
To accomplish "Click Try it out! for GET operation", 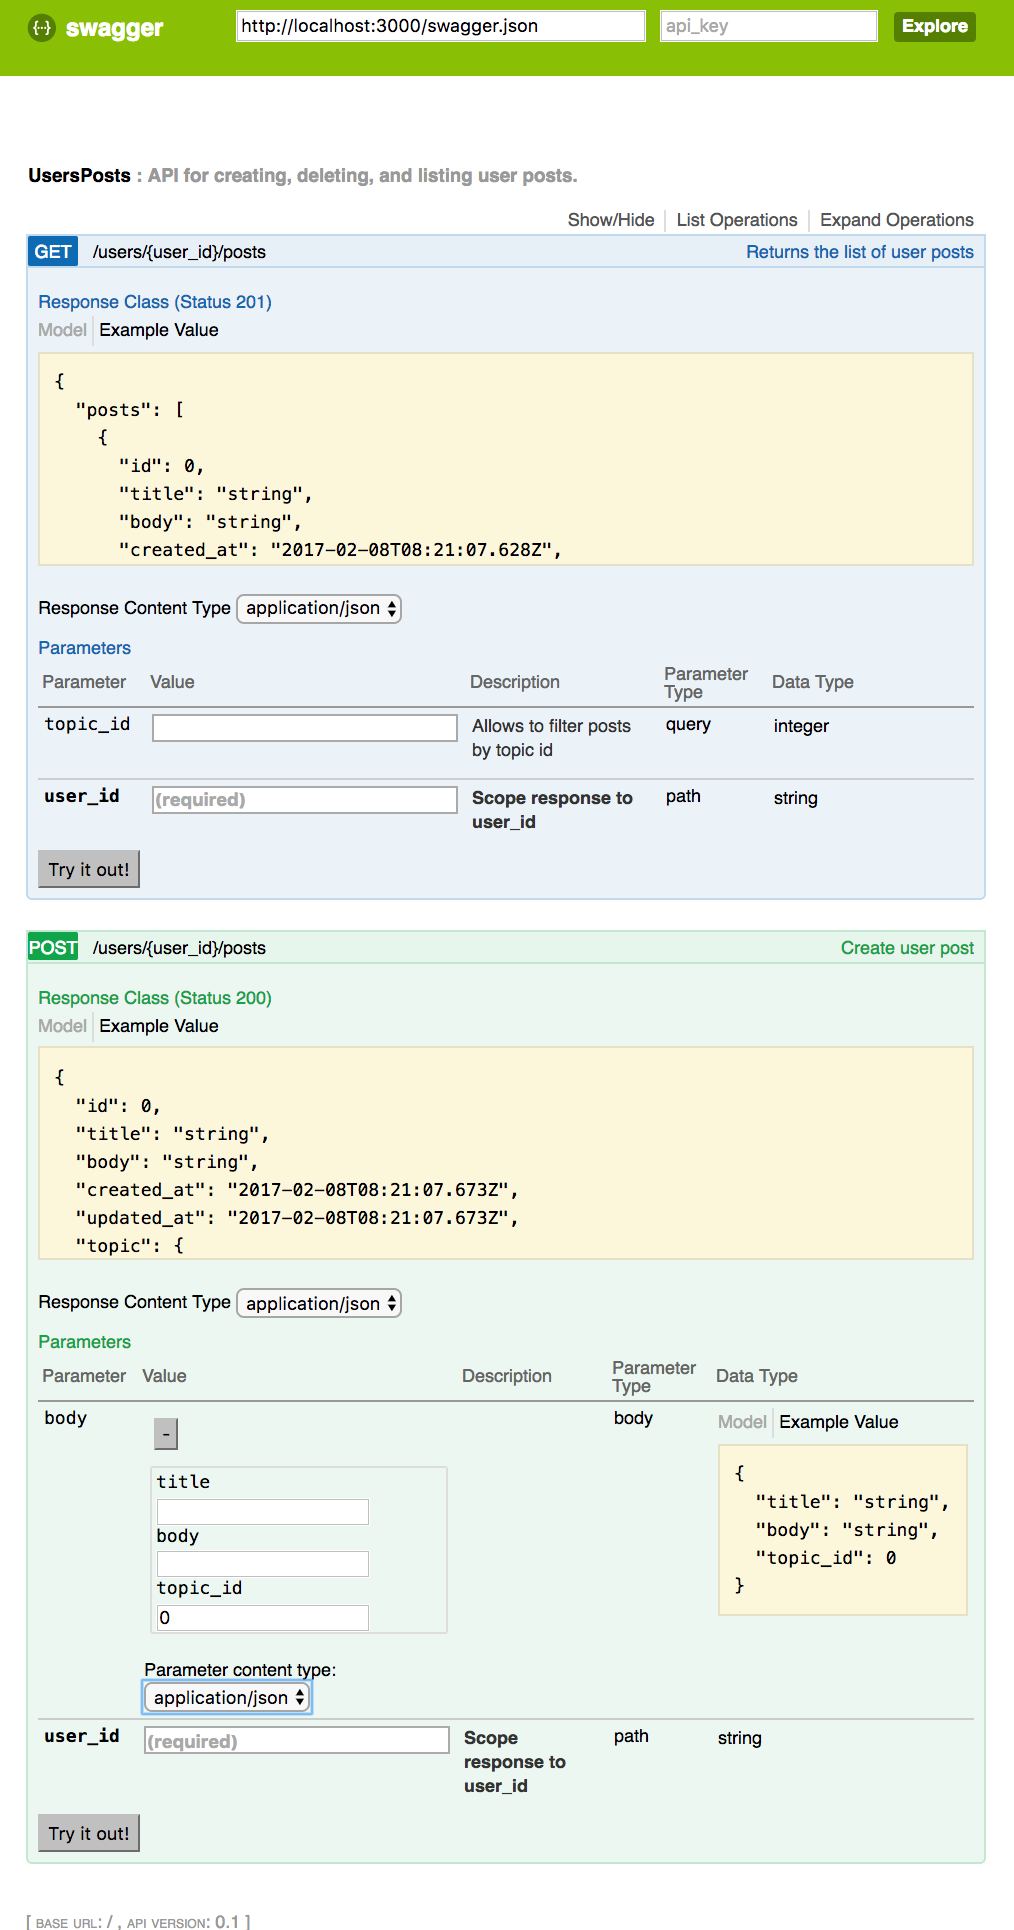I will tap(89, 869).
